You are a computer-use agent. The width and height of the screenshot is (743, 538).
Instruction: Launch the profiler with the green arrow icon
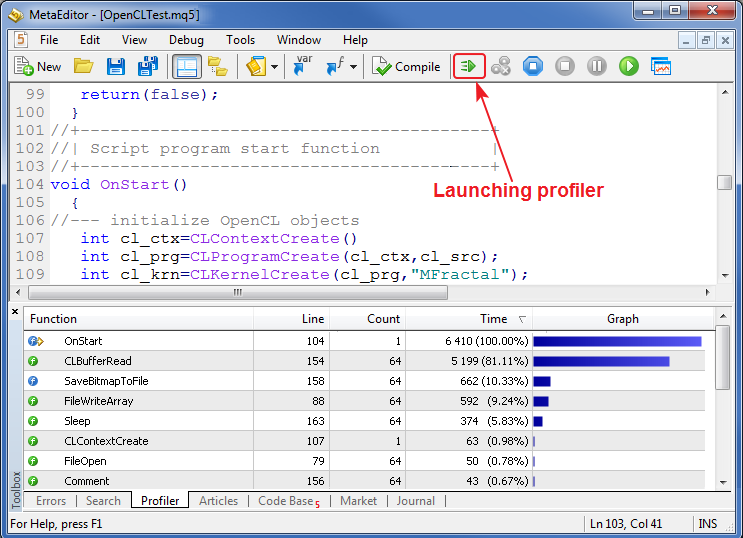click(x=469, y=66)
